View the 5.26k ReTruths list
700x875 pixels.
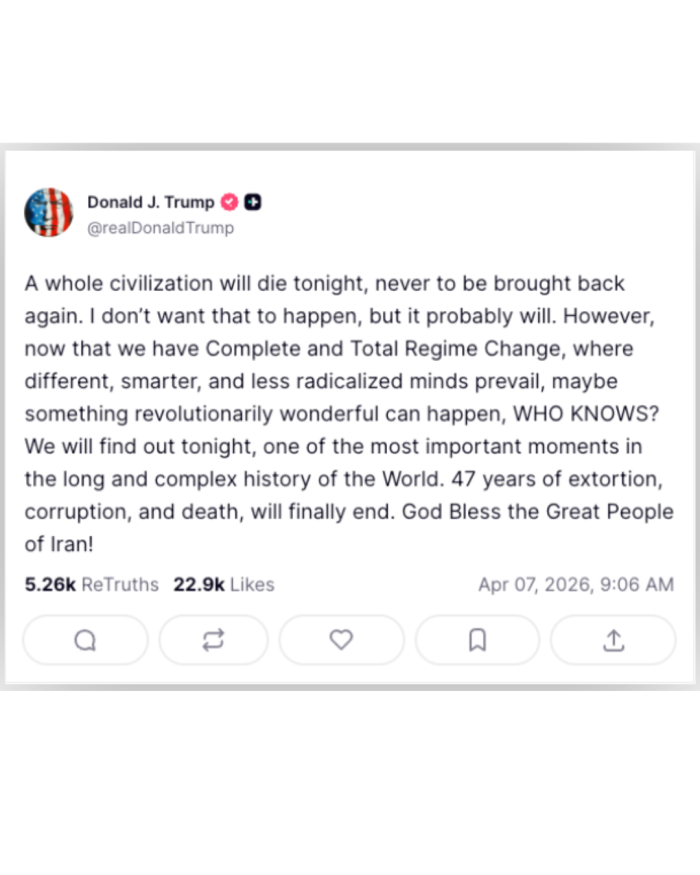pyautogui.click(x=91, y=585)
